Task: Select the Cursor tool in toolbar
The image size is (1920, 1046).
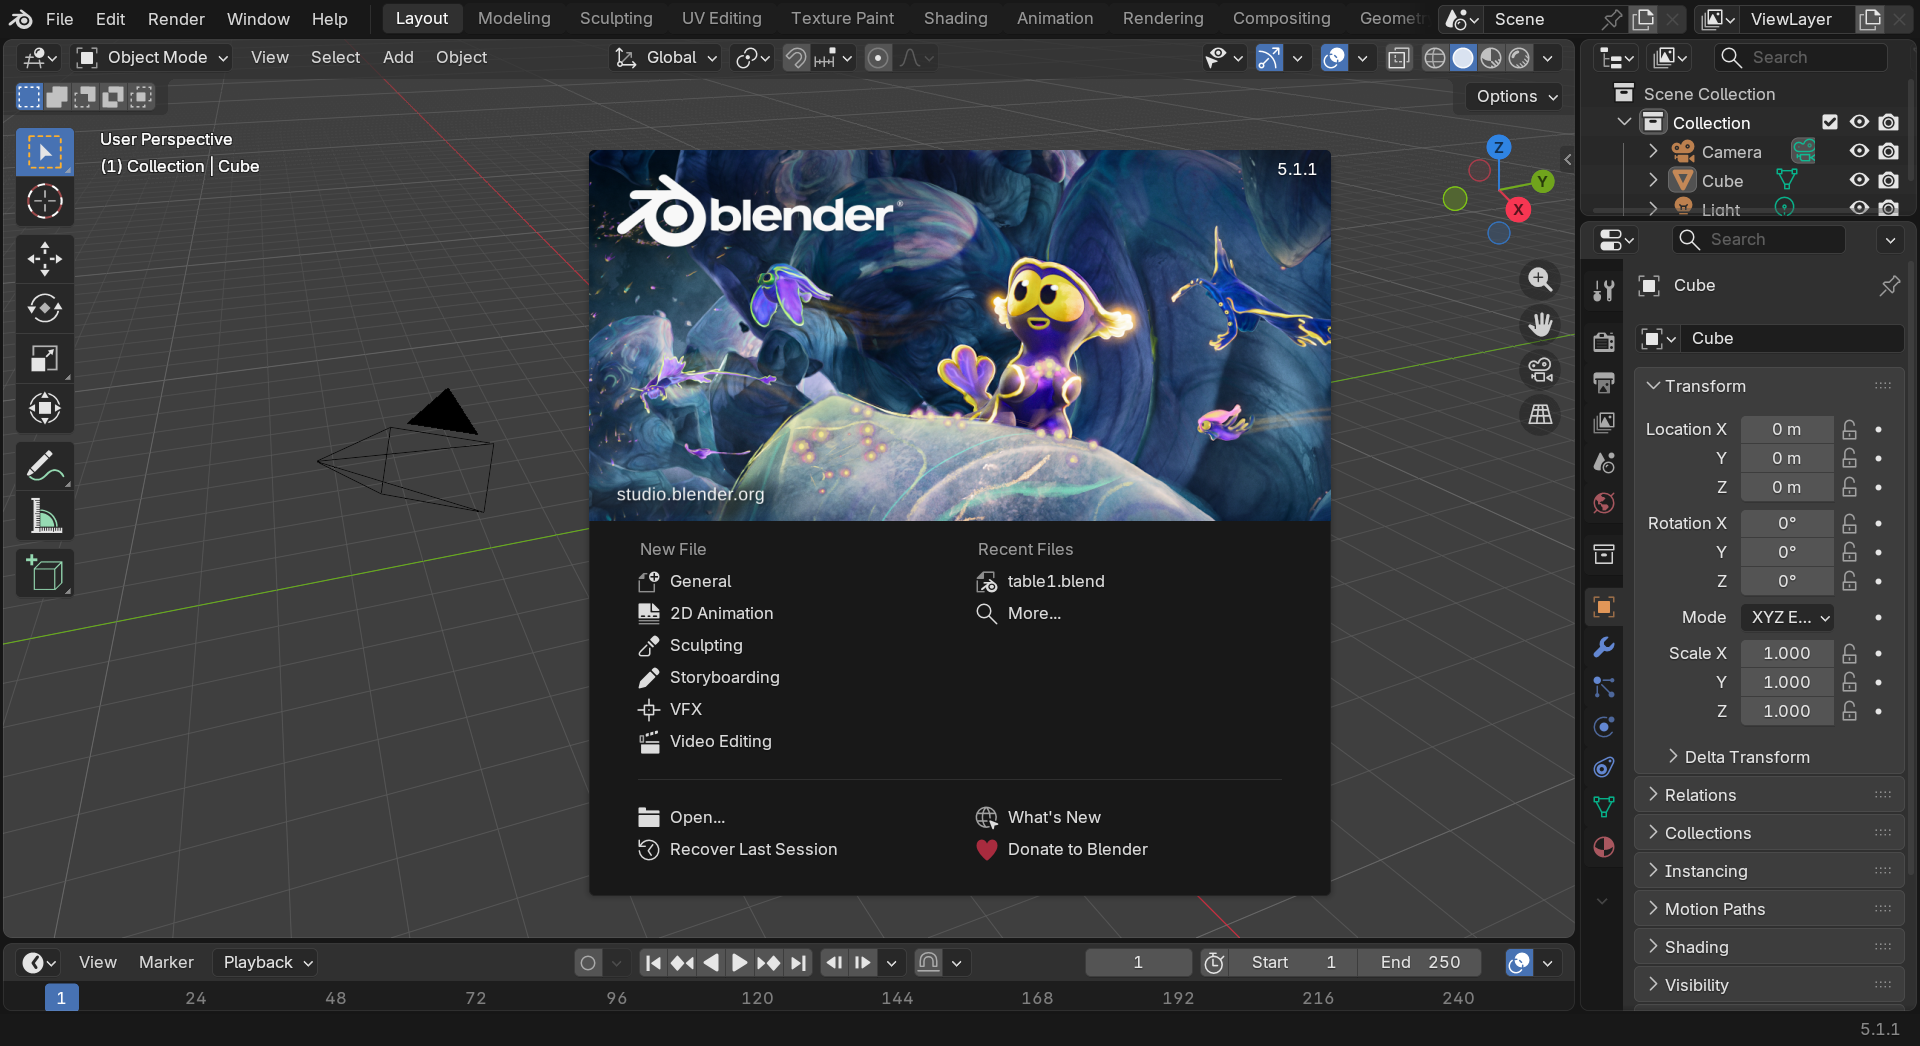Action: point(45,202)
